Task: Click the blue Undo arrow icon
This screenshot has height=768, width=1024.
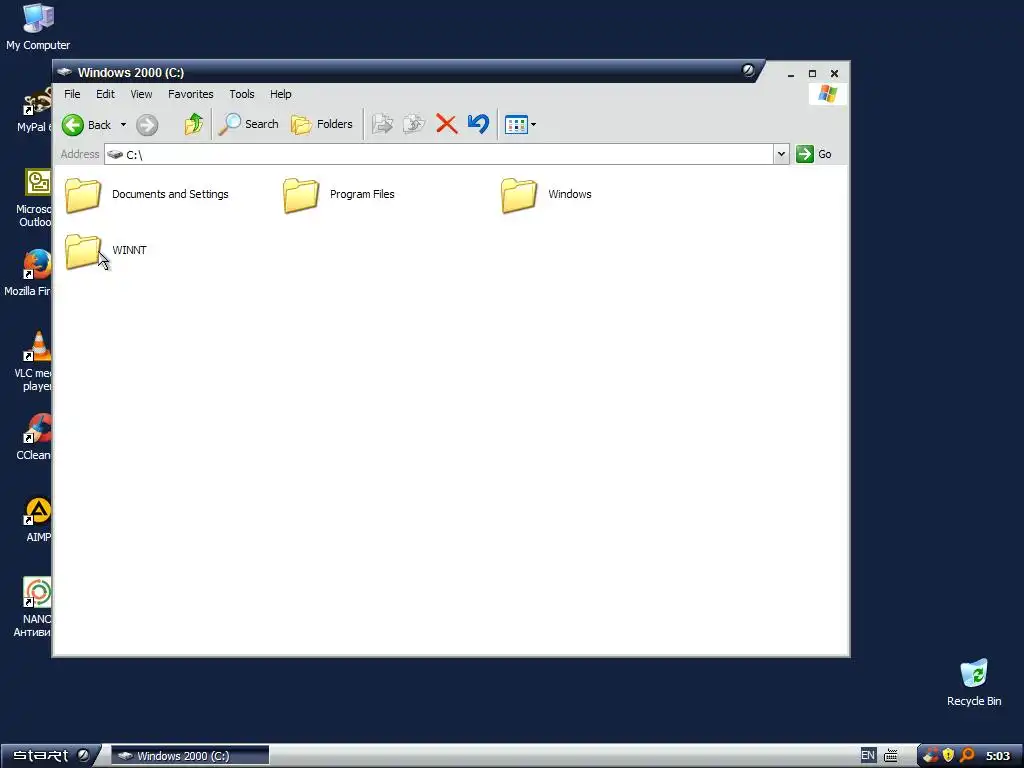Action: tap(478, 124)
